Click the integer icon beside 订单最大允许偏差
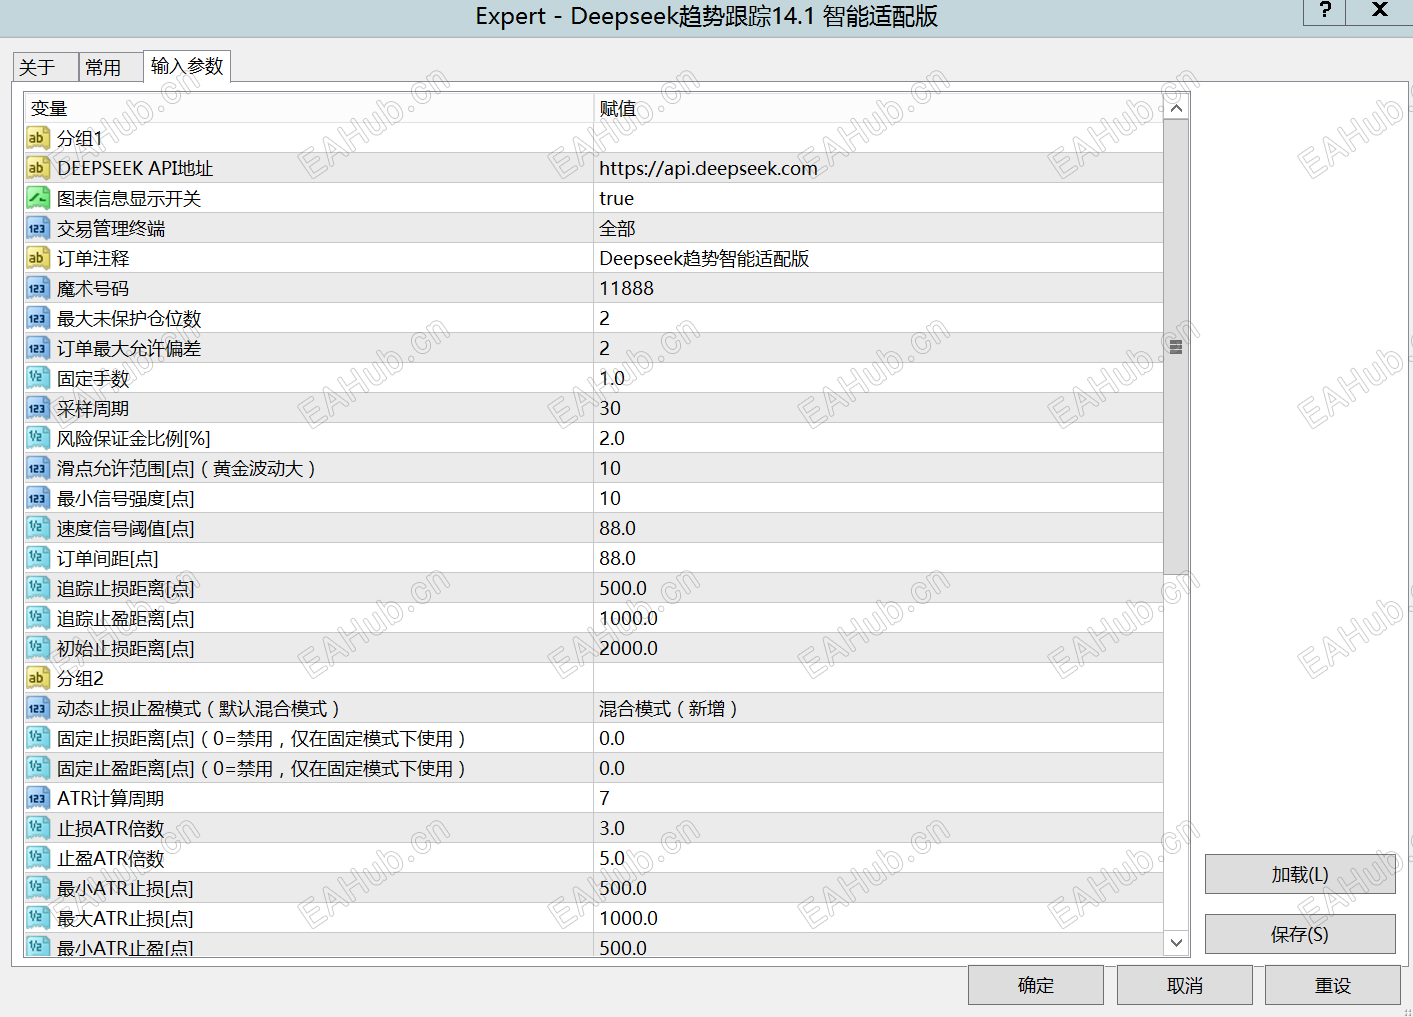 [x=37, y=348]
